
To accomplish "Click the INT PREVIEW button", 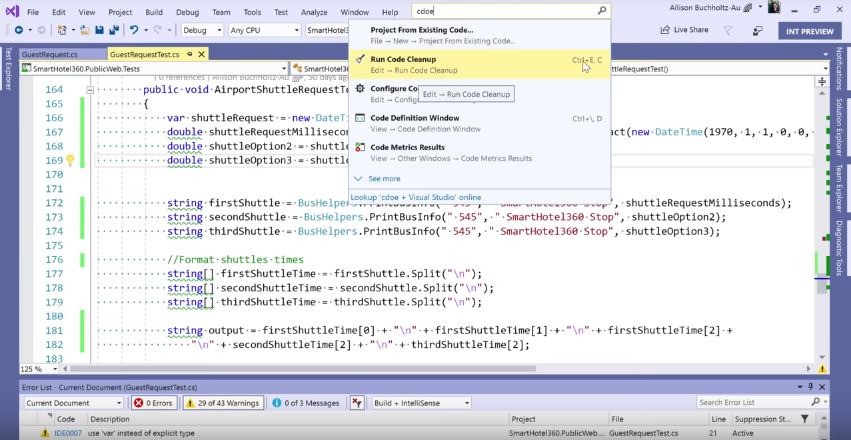I will (x=810, y=31).
